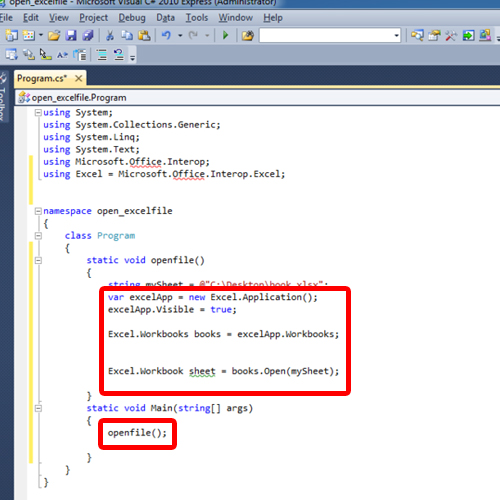This screenshot has width=500, height=500.
Task: Open the open_excelfile.Program types navigation dropdown
Action: click(x=257, y=97)
